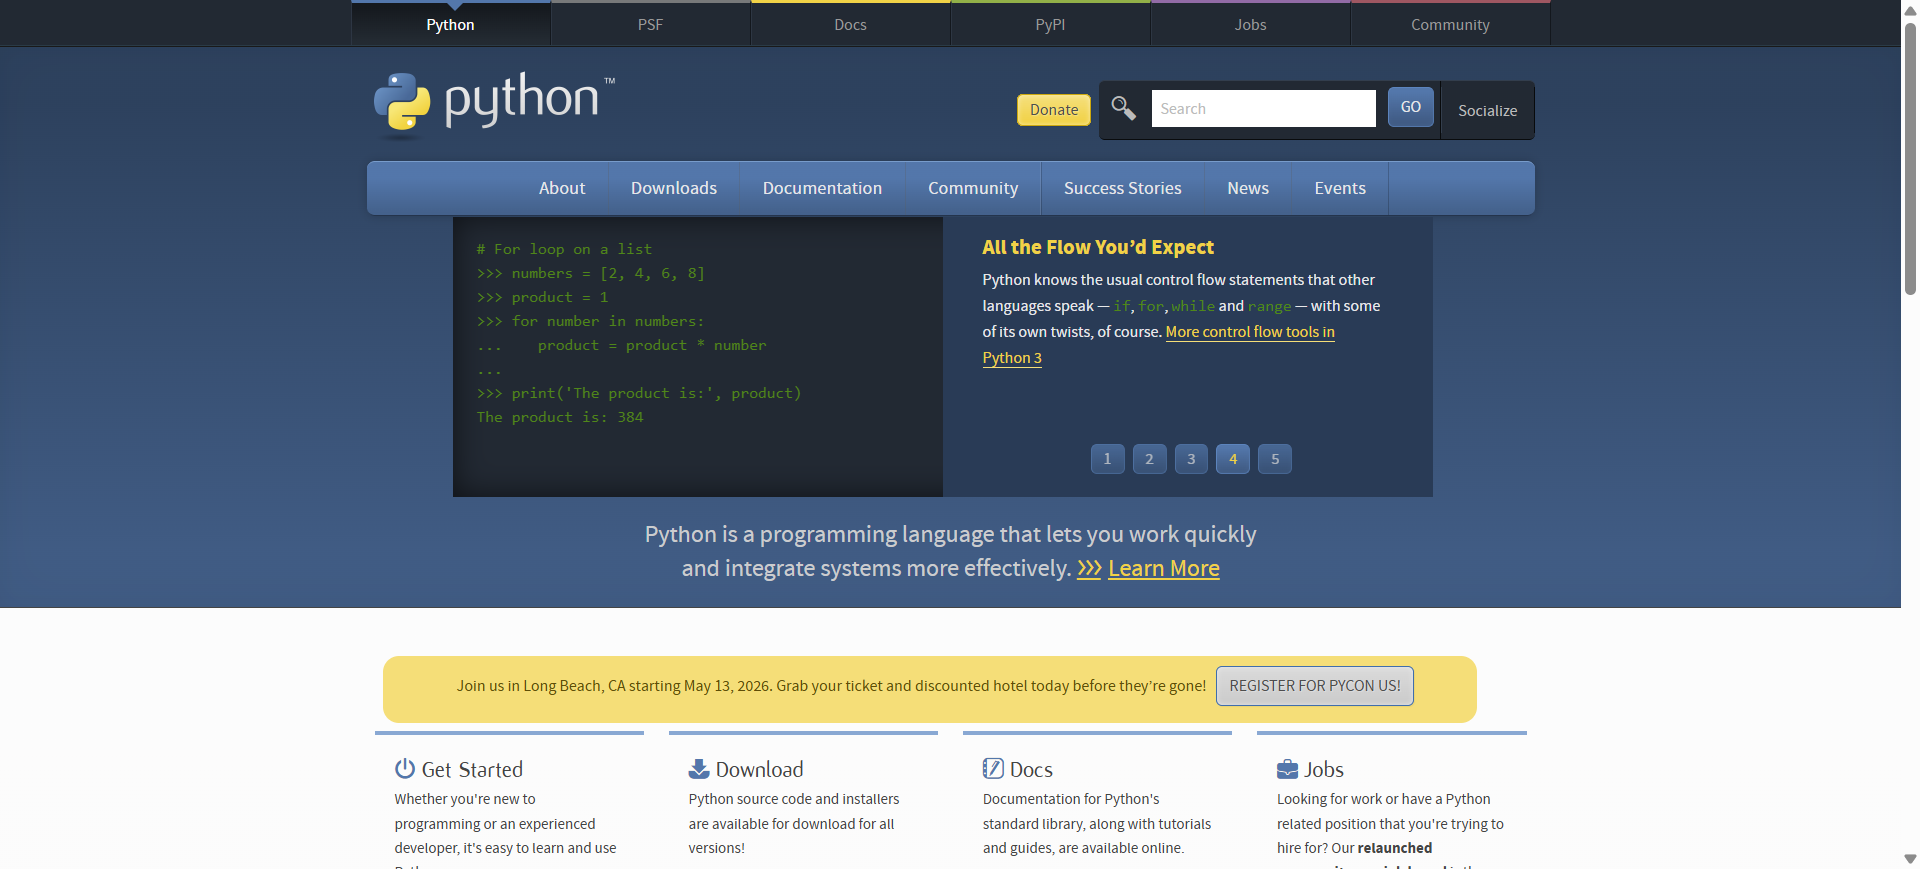Follow 'More control flow tools in Python 3' link
Viewport: 1920px width, 869px height.
point(1249,332)
